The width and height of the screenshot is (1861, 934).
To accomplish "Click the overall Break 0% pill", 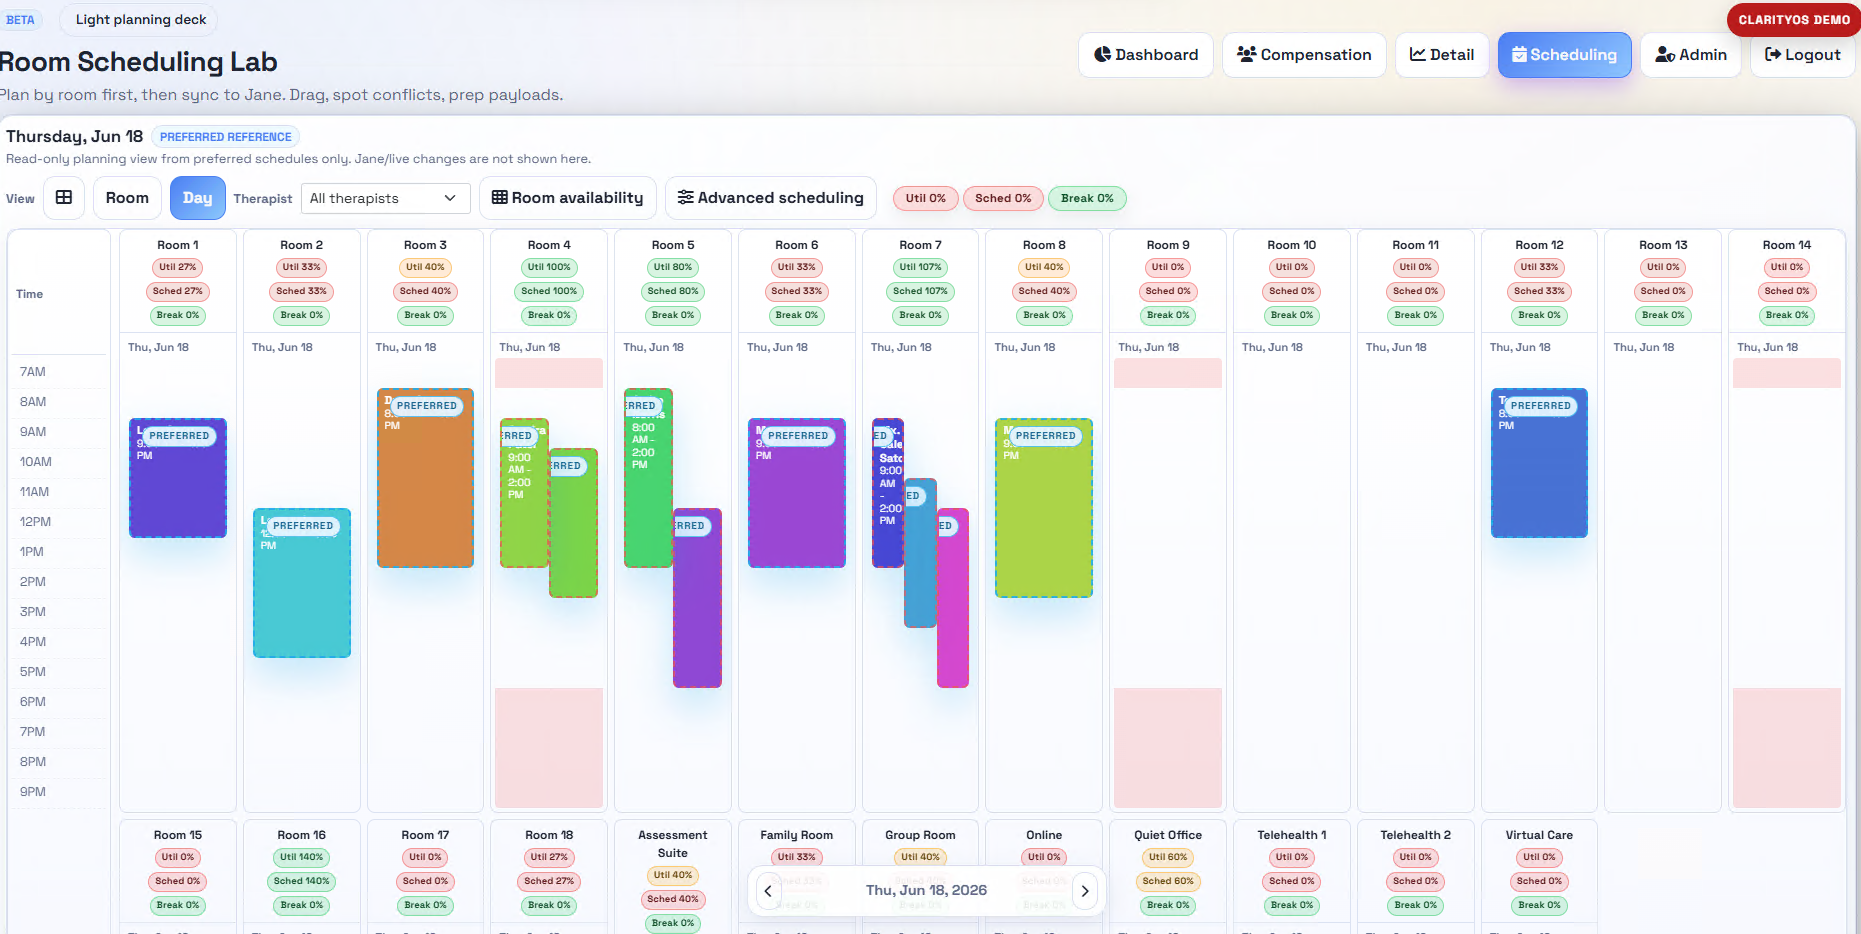I will click(x=1087, y=198).
